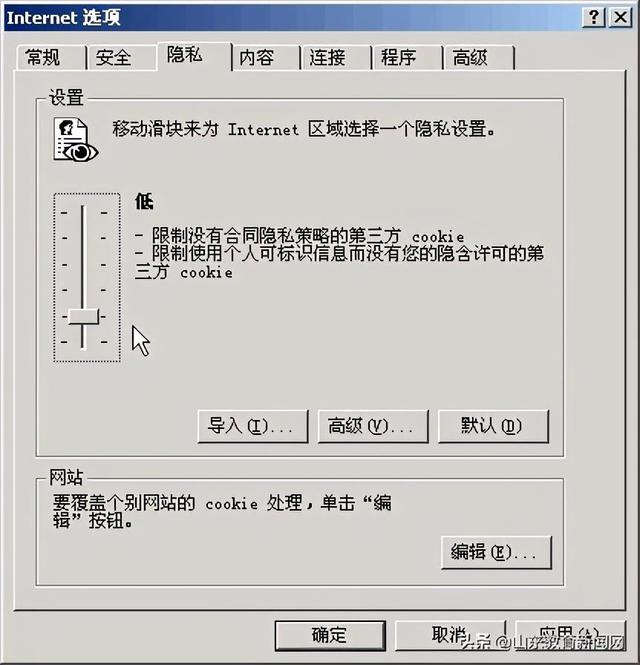Open the 安全 tab
The width and height of the screenshot is (640, 665).
point(121,57)
